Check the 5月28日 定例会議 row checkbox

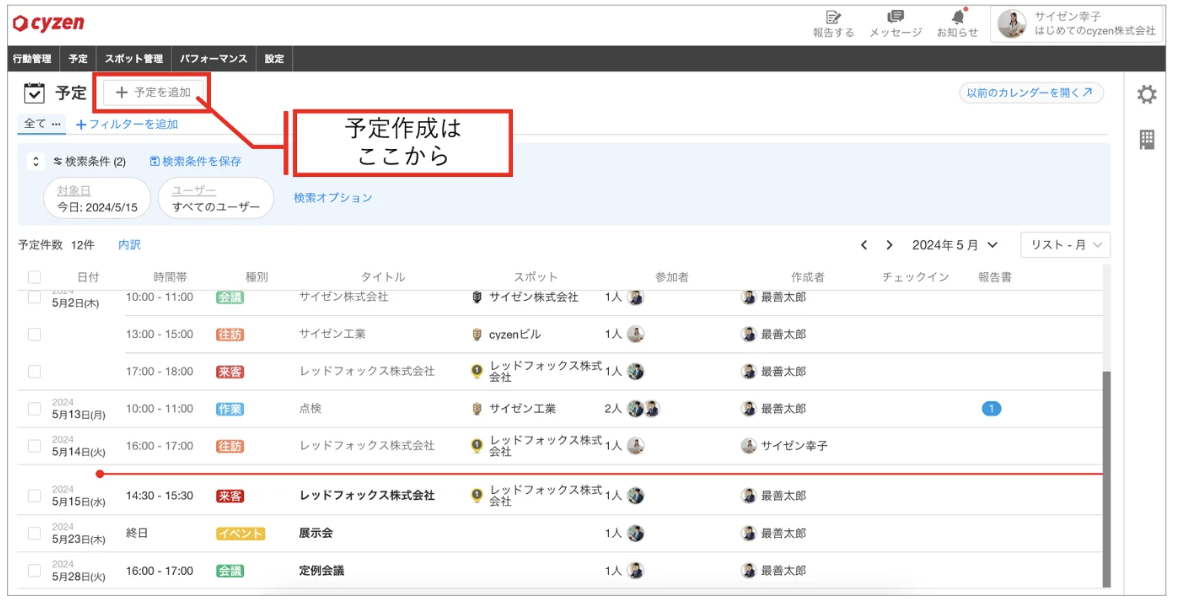click(x=35, y=571)
